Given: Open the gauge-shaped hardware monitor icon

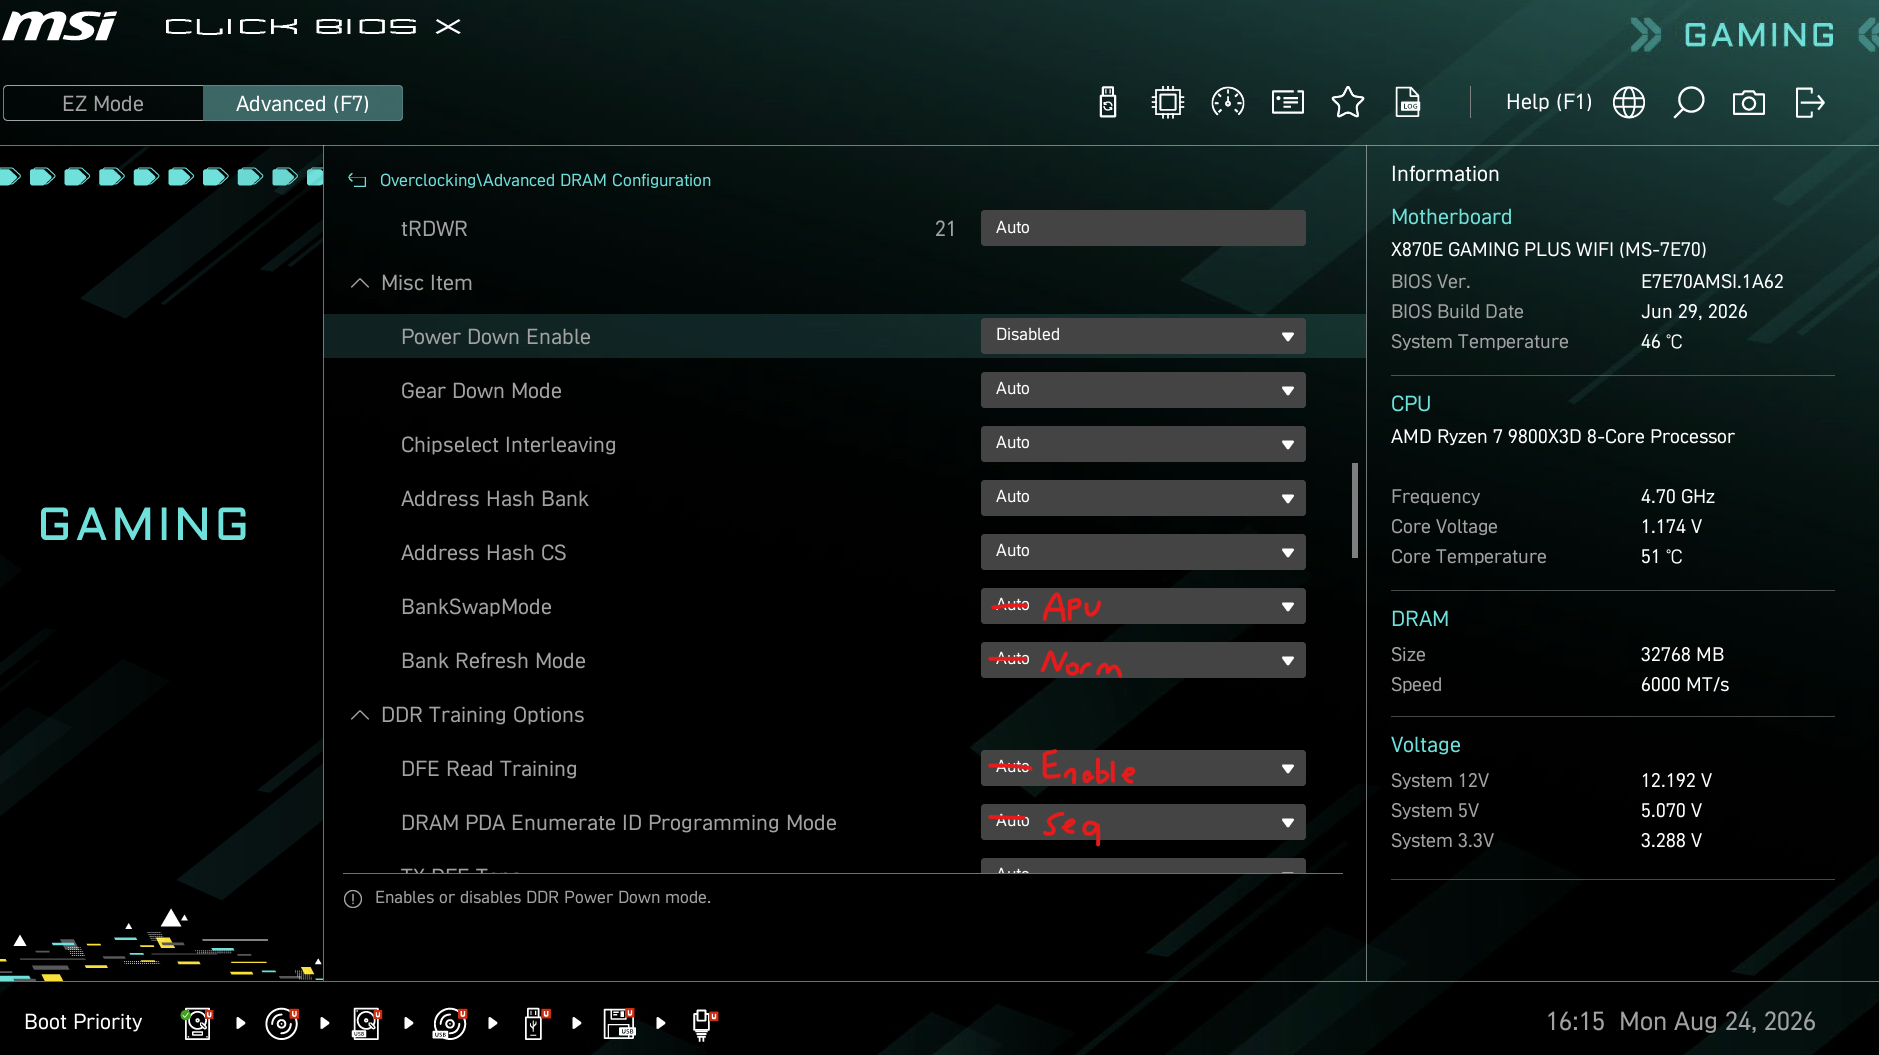Looking at the screenshot, I should [x=1228, y=102].
